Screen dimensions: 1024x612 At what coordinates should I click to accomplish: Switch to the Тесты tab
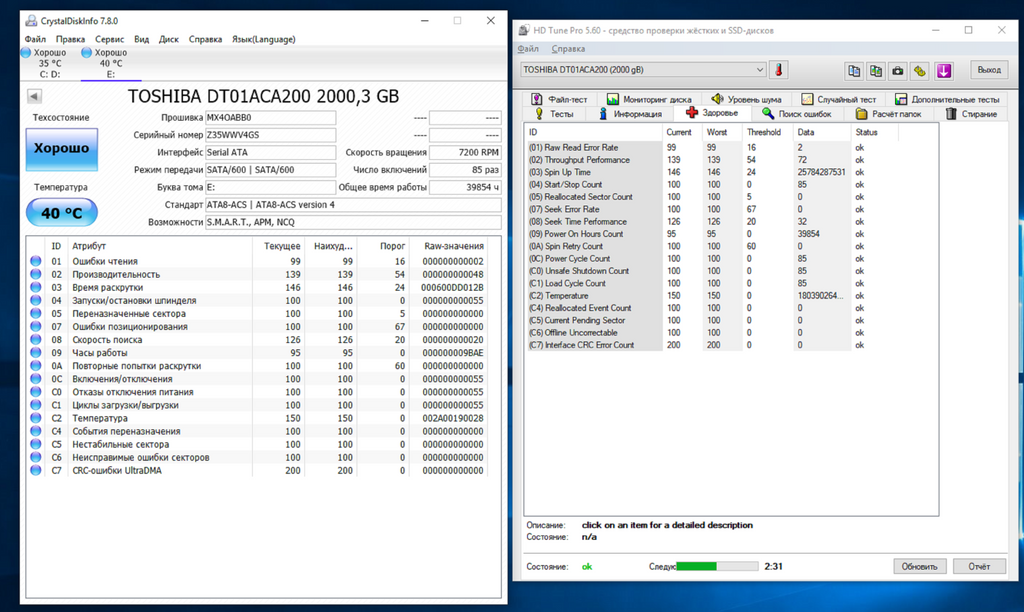554,114
